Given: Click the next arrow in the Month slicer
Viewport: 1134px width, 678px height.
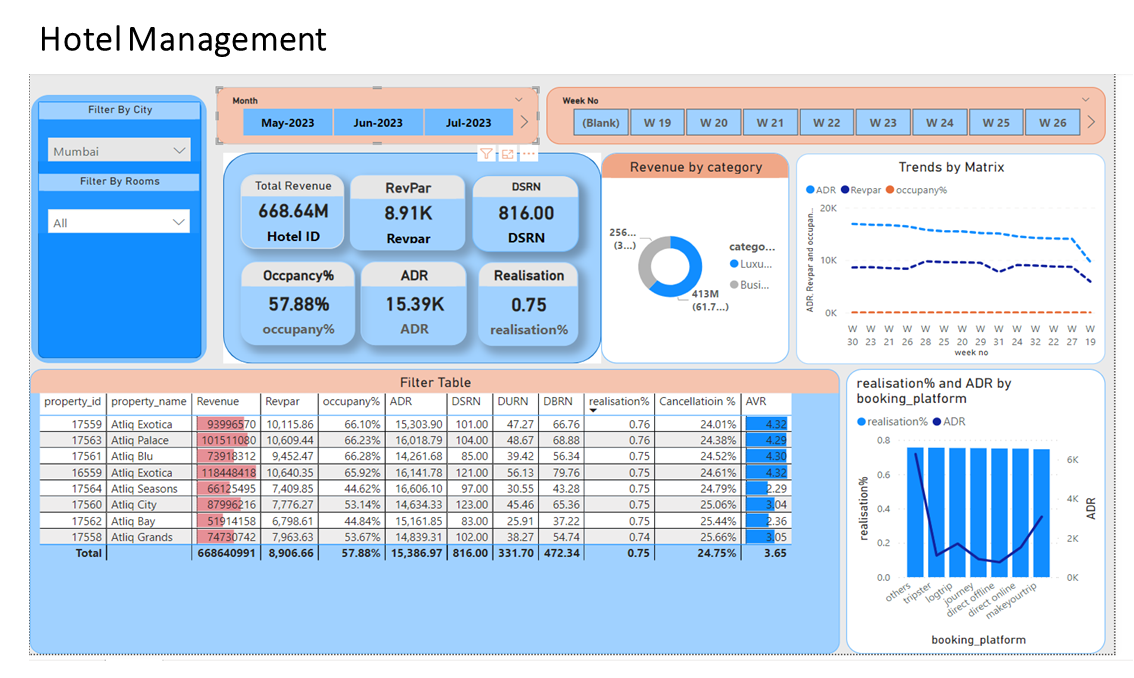Looking at the screenshot, I should pos(525,122).
